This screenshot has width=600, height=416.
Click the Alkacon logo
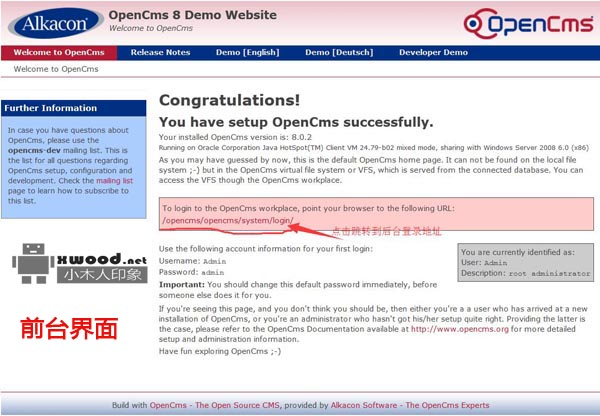click(56, 23)
